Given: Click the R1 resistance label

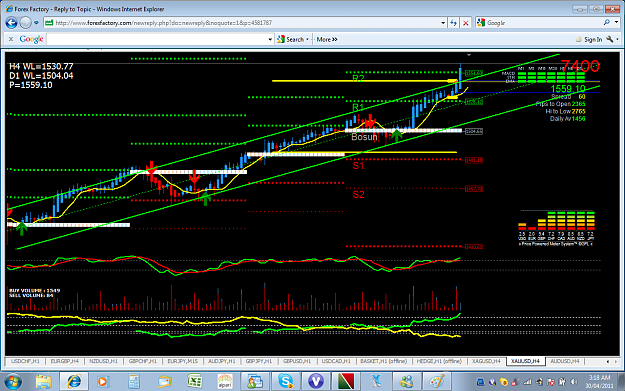Looking at the screenshot, I should [x=358, y=107].
